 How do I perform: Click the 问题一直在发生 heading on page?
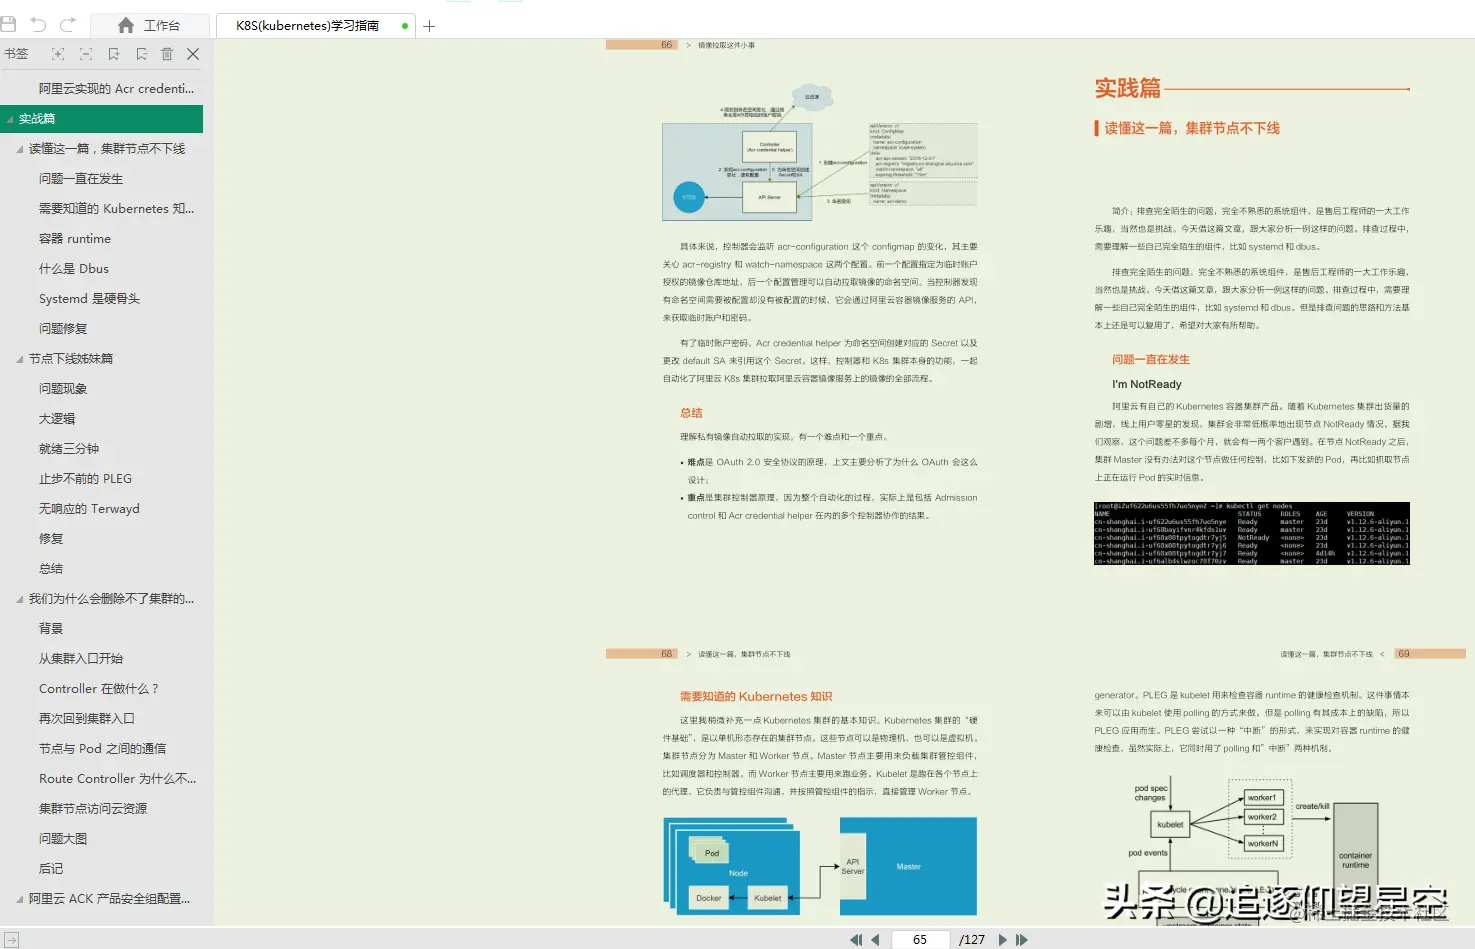(x=1151, y=360)
